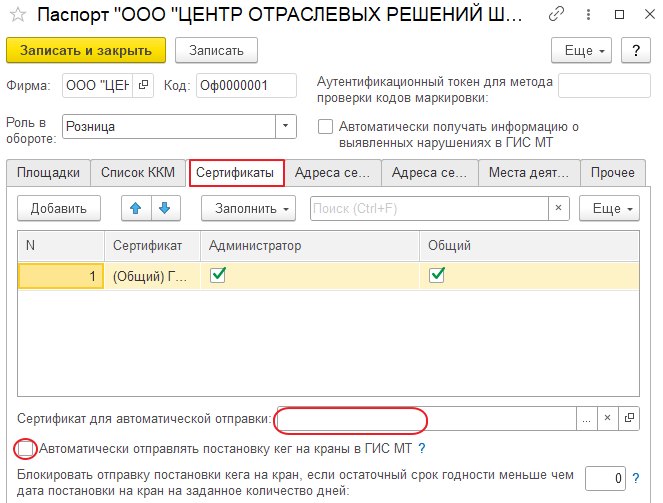This screenshot has width=663, height=503.
Task: Click Записать и закрыть button
Action: 86,50
